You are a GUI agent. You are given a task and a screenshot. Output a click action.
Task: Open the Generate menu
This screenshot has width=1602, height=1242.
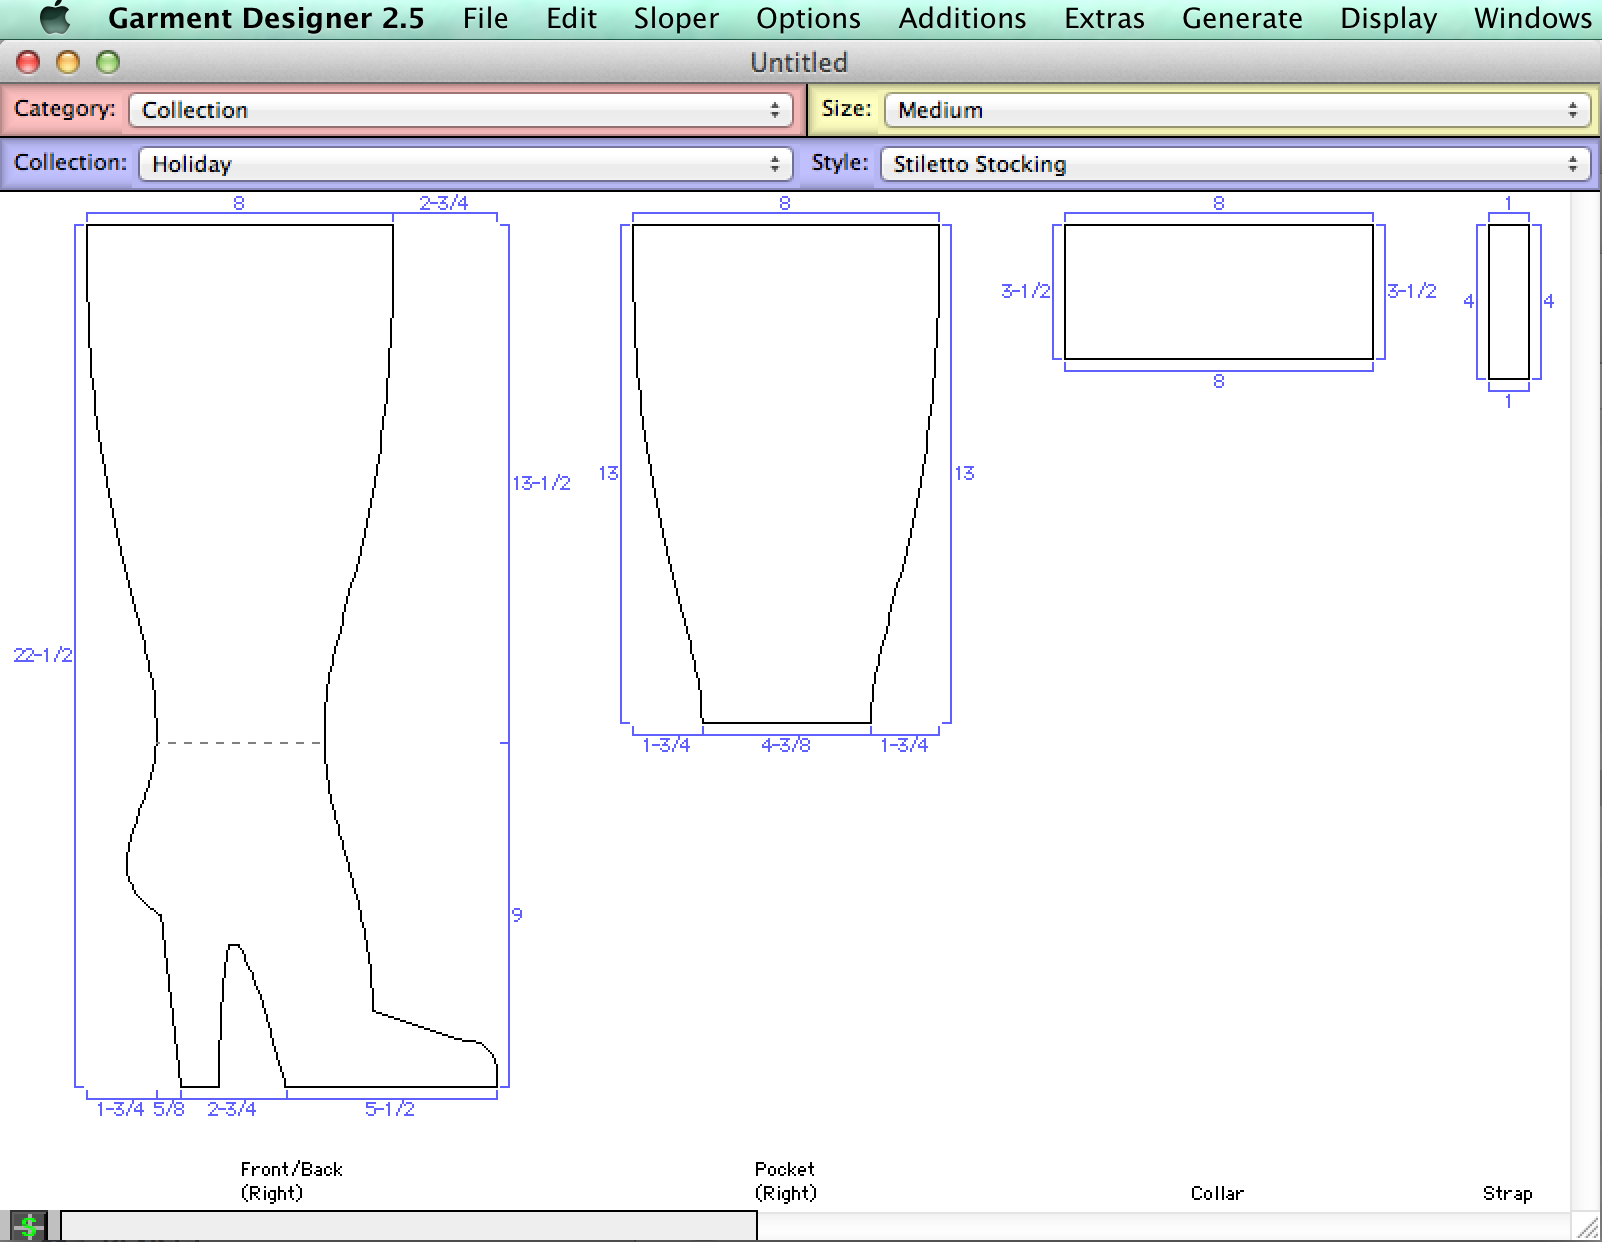(1242, 18)
